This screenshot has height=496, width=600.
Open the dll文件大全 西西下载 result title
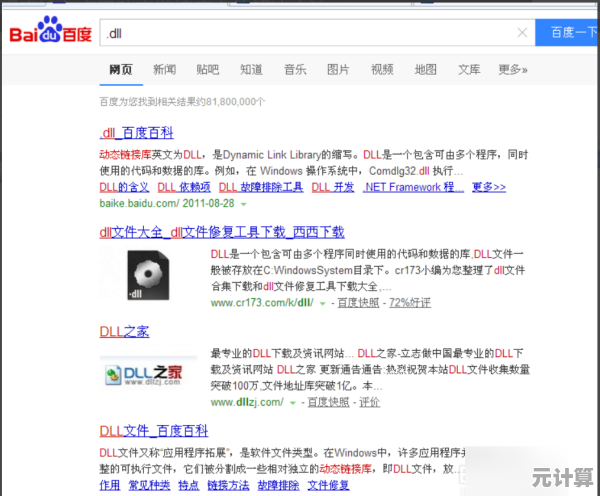coord(222,232)
